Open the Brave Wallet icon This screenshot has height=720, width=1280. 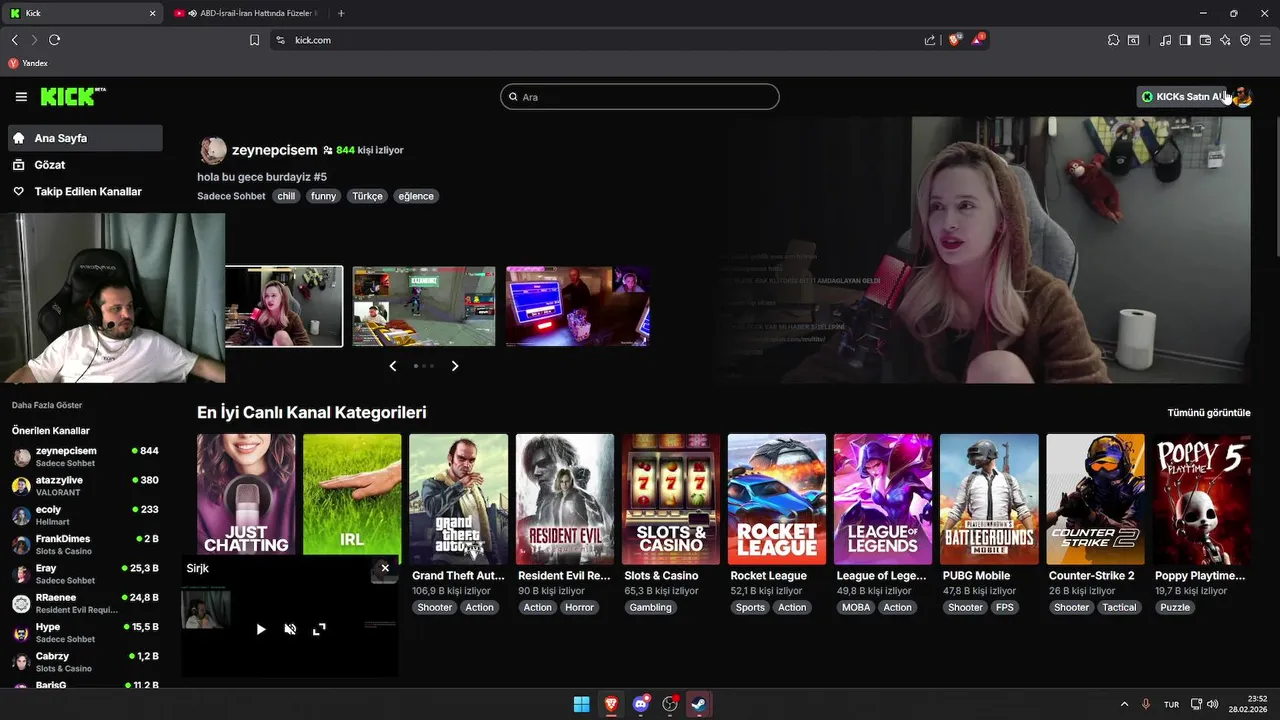[x=1205, y=40]
